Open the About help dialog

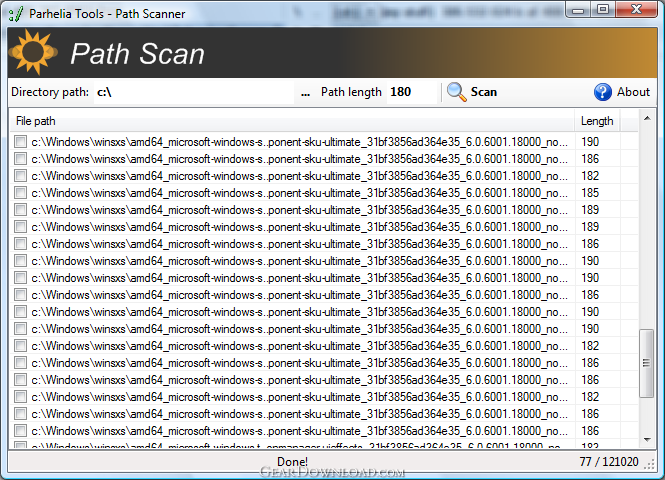622,92
